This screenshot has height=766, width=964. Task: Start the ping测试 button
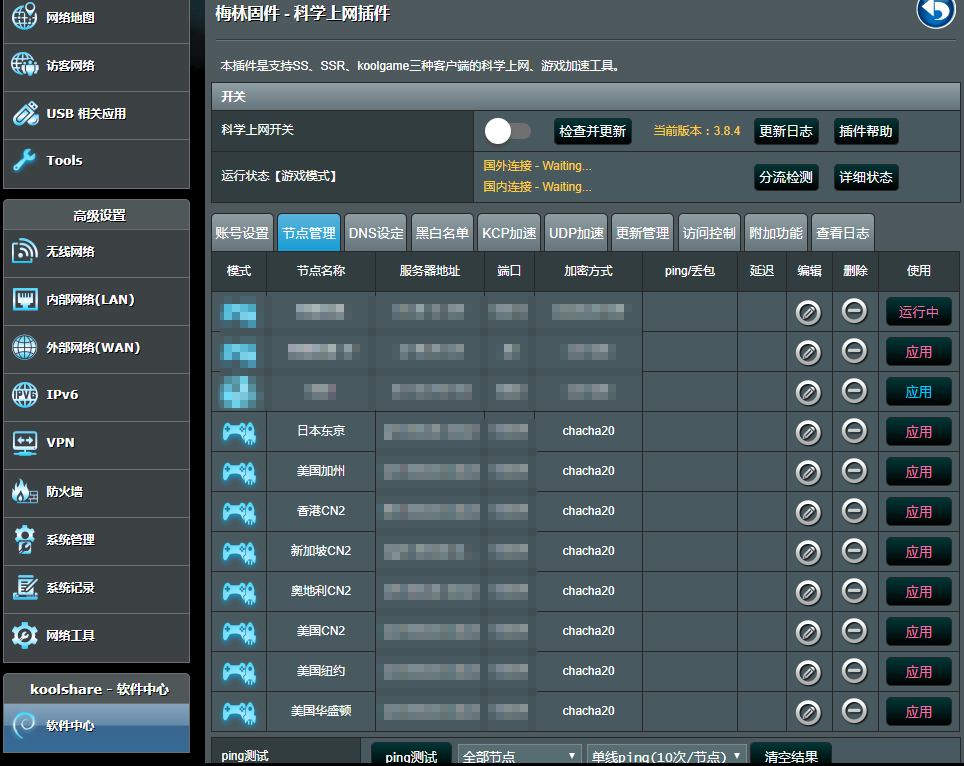coord(411,756)
